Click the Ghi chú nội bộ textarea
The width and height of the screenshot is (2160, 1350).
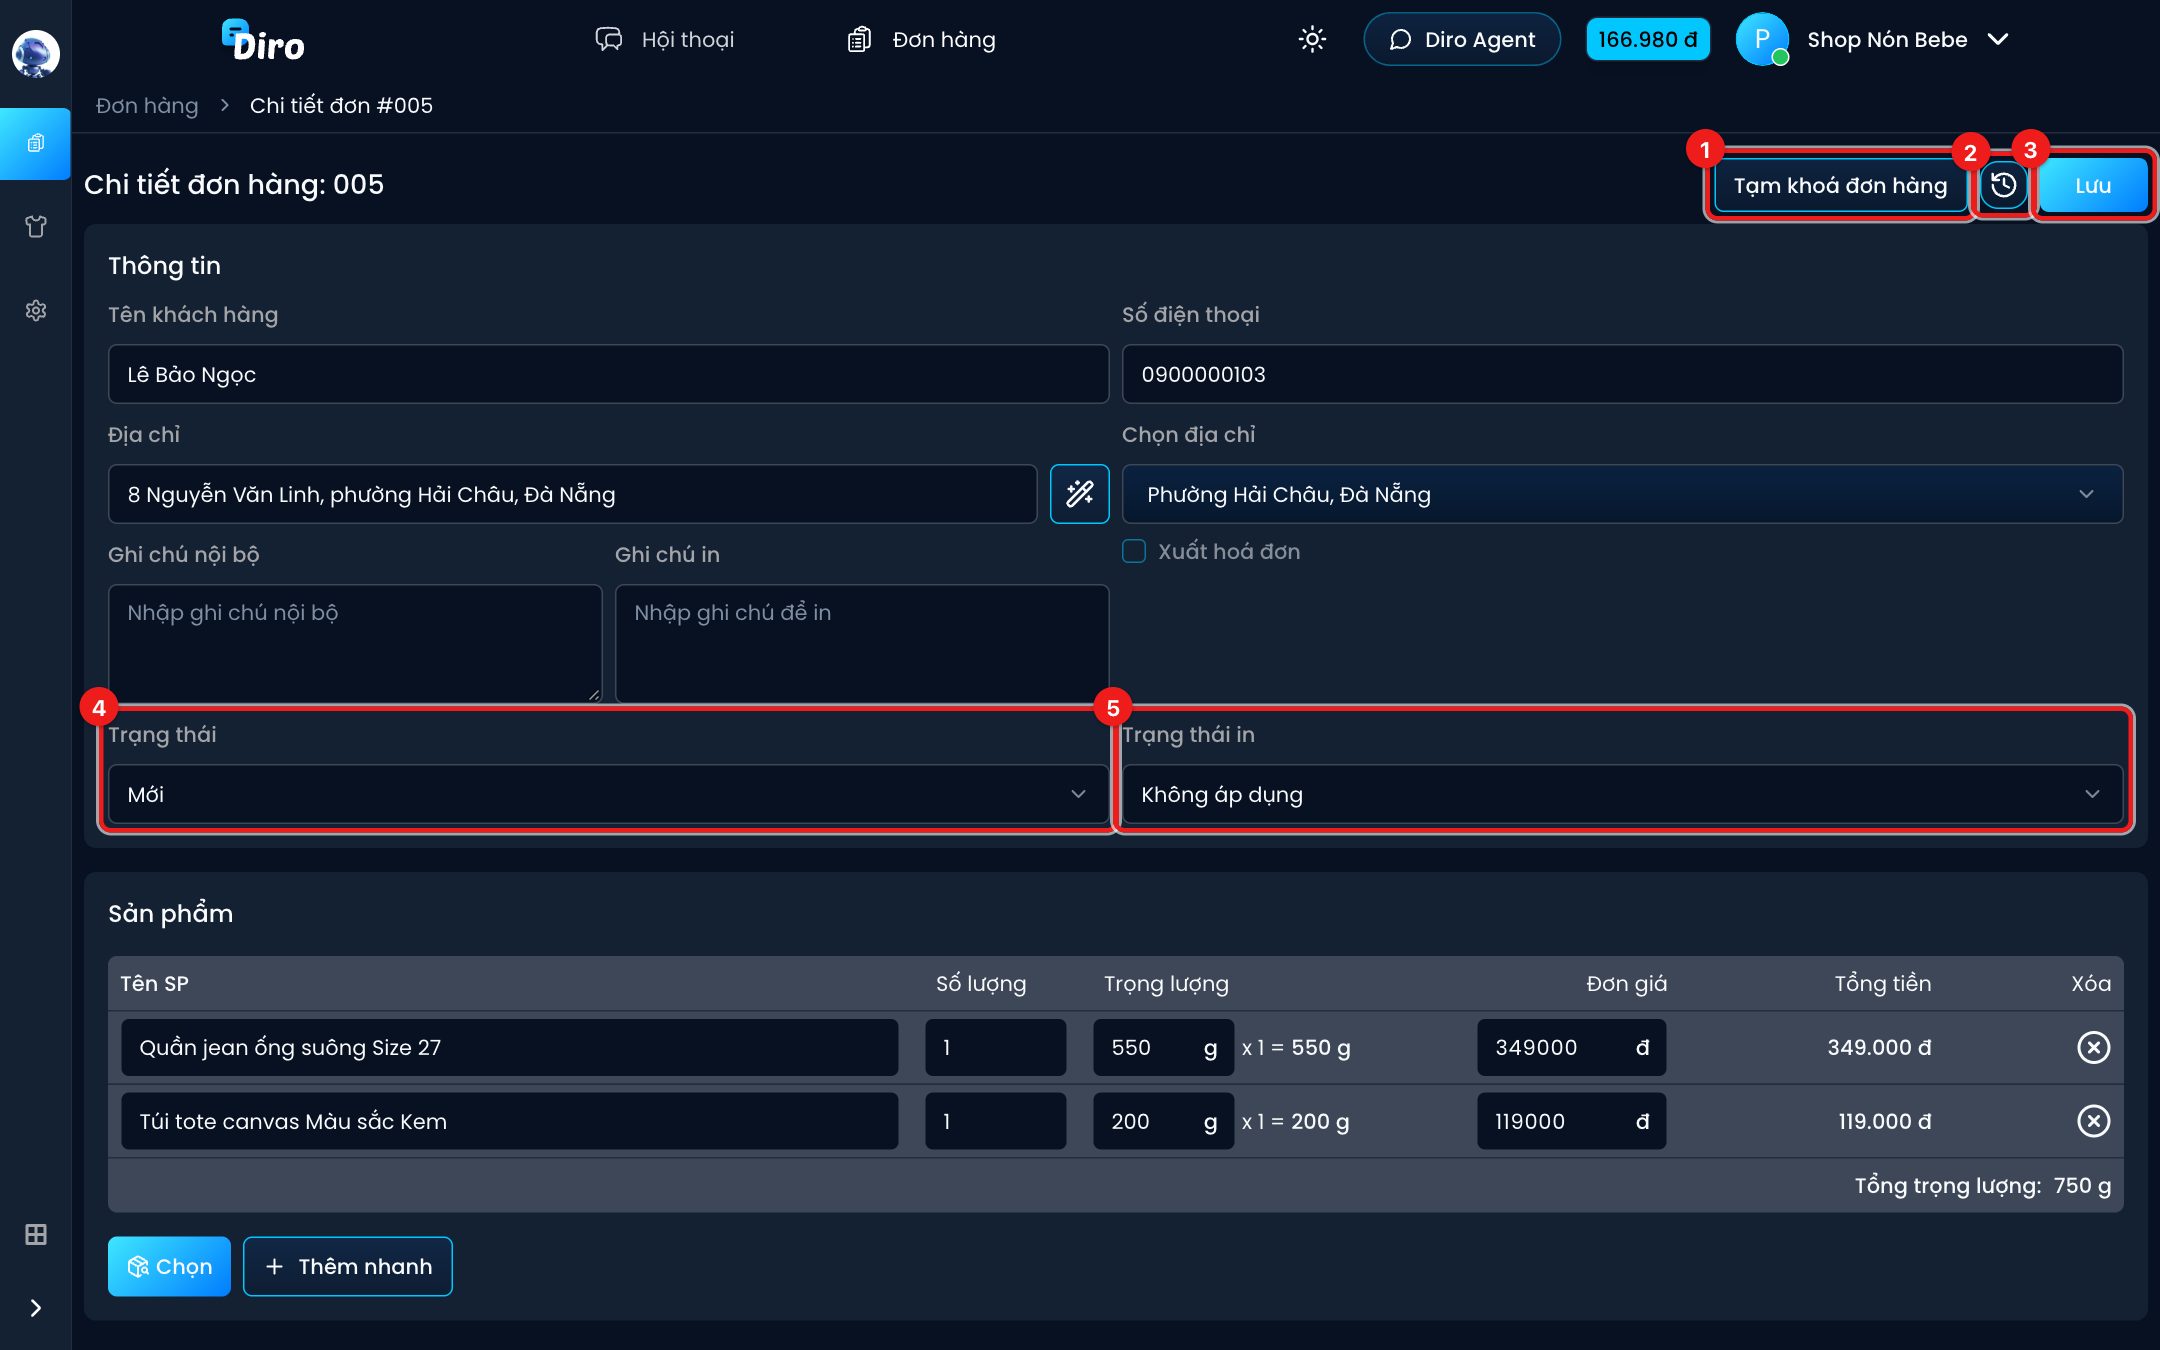(x=355, y=643)
